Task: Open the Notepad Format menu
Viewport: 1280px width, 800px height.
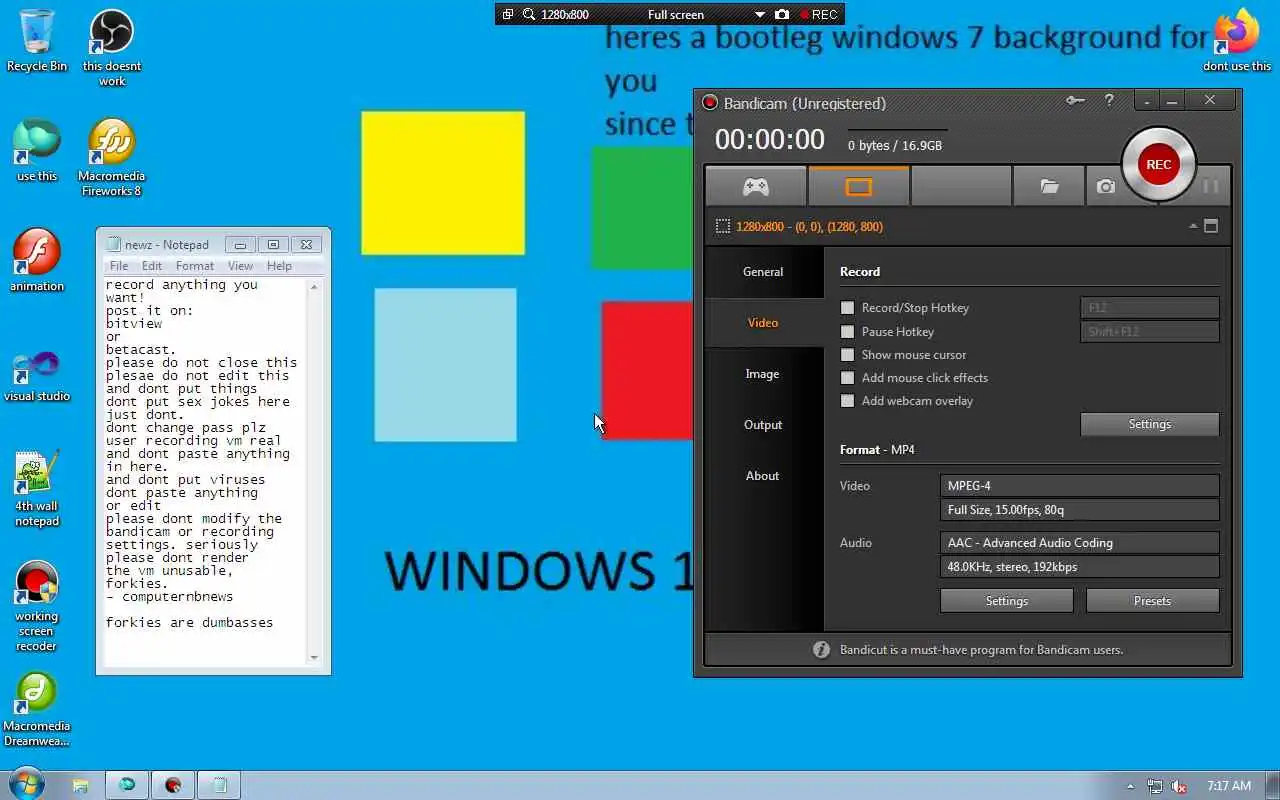Action: point(195,266)
